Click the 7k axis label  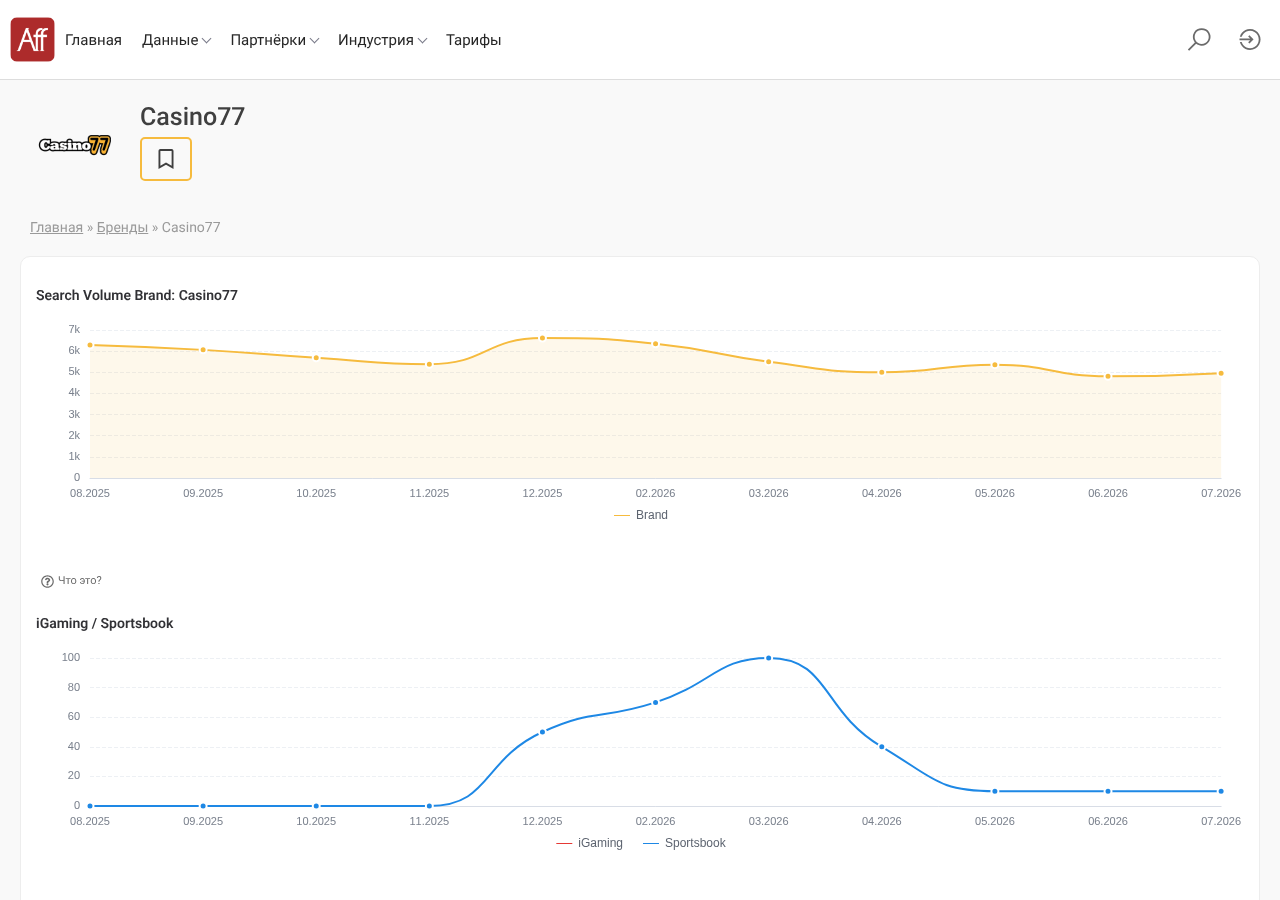click(74, 329)
